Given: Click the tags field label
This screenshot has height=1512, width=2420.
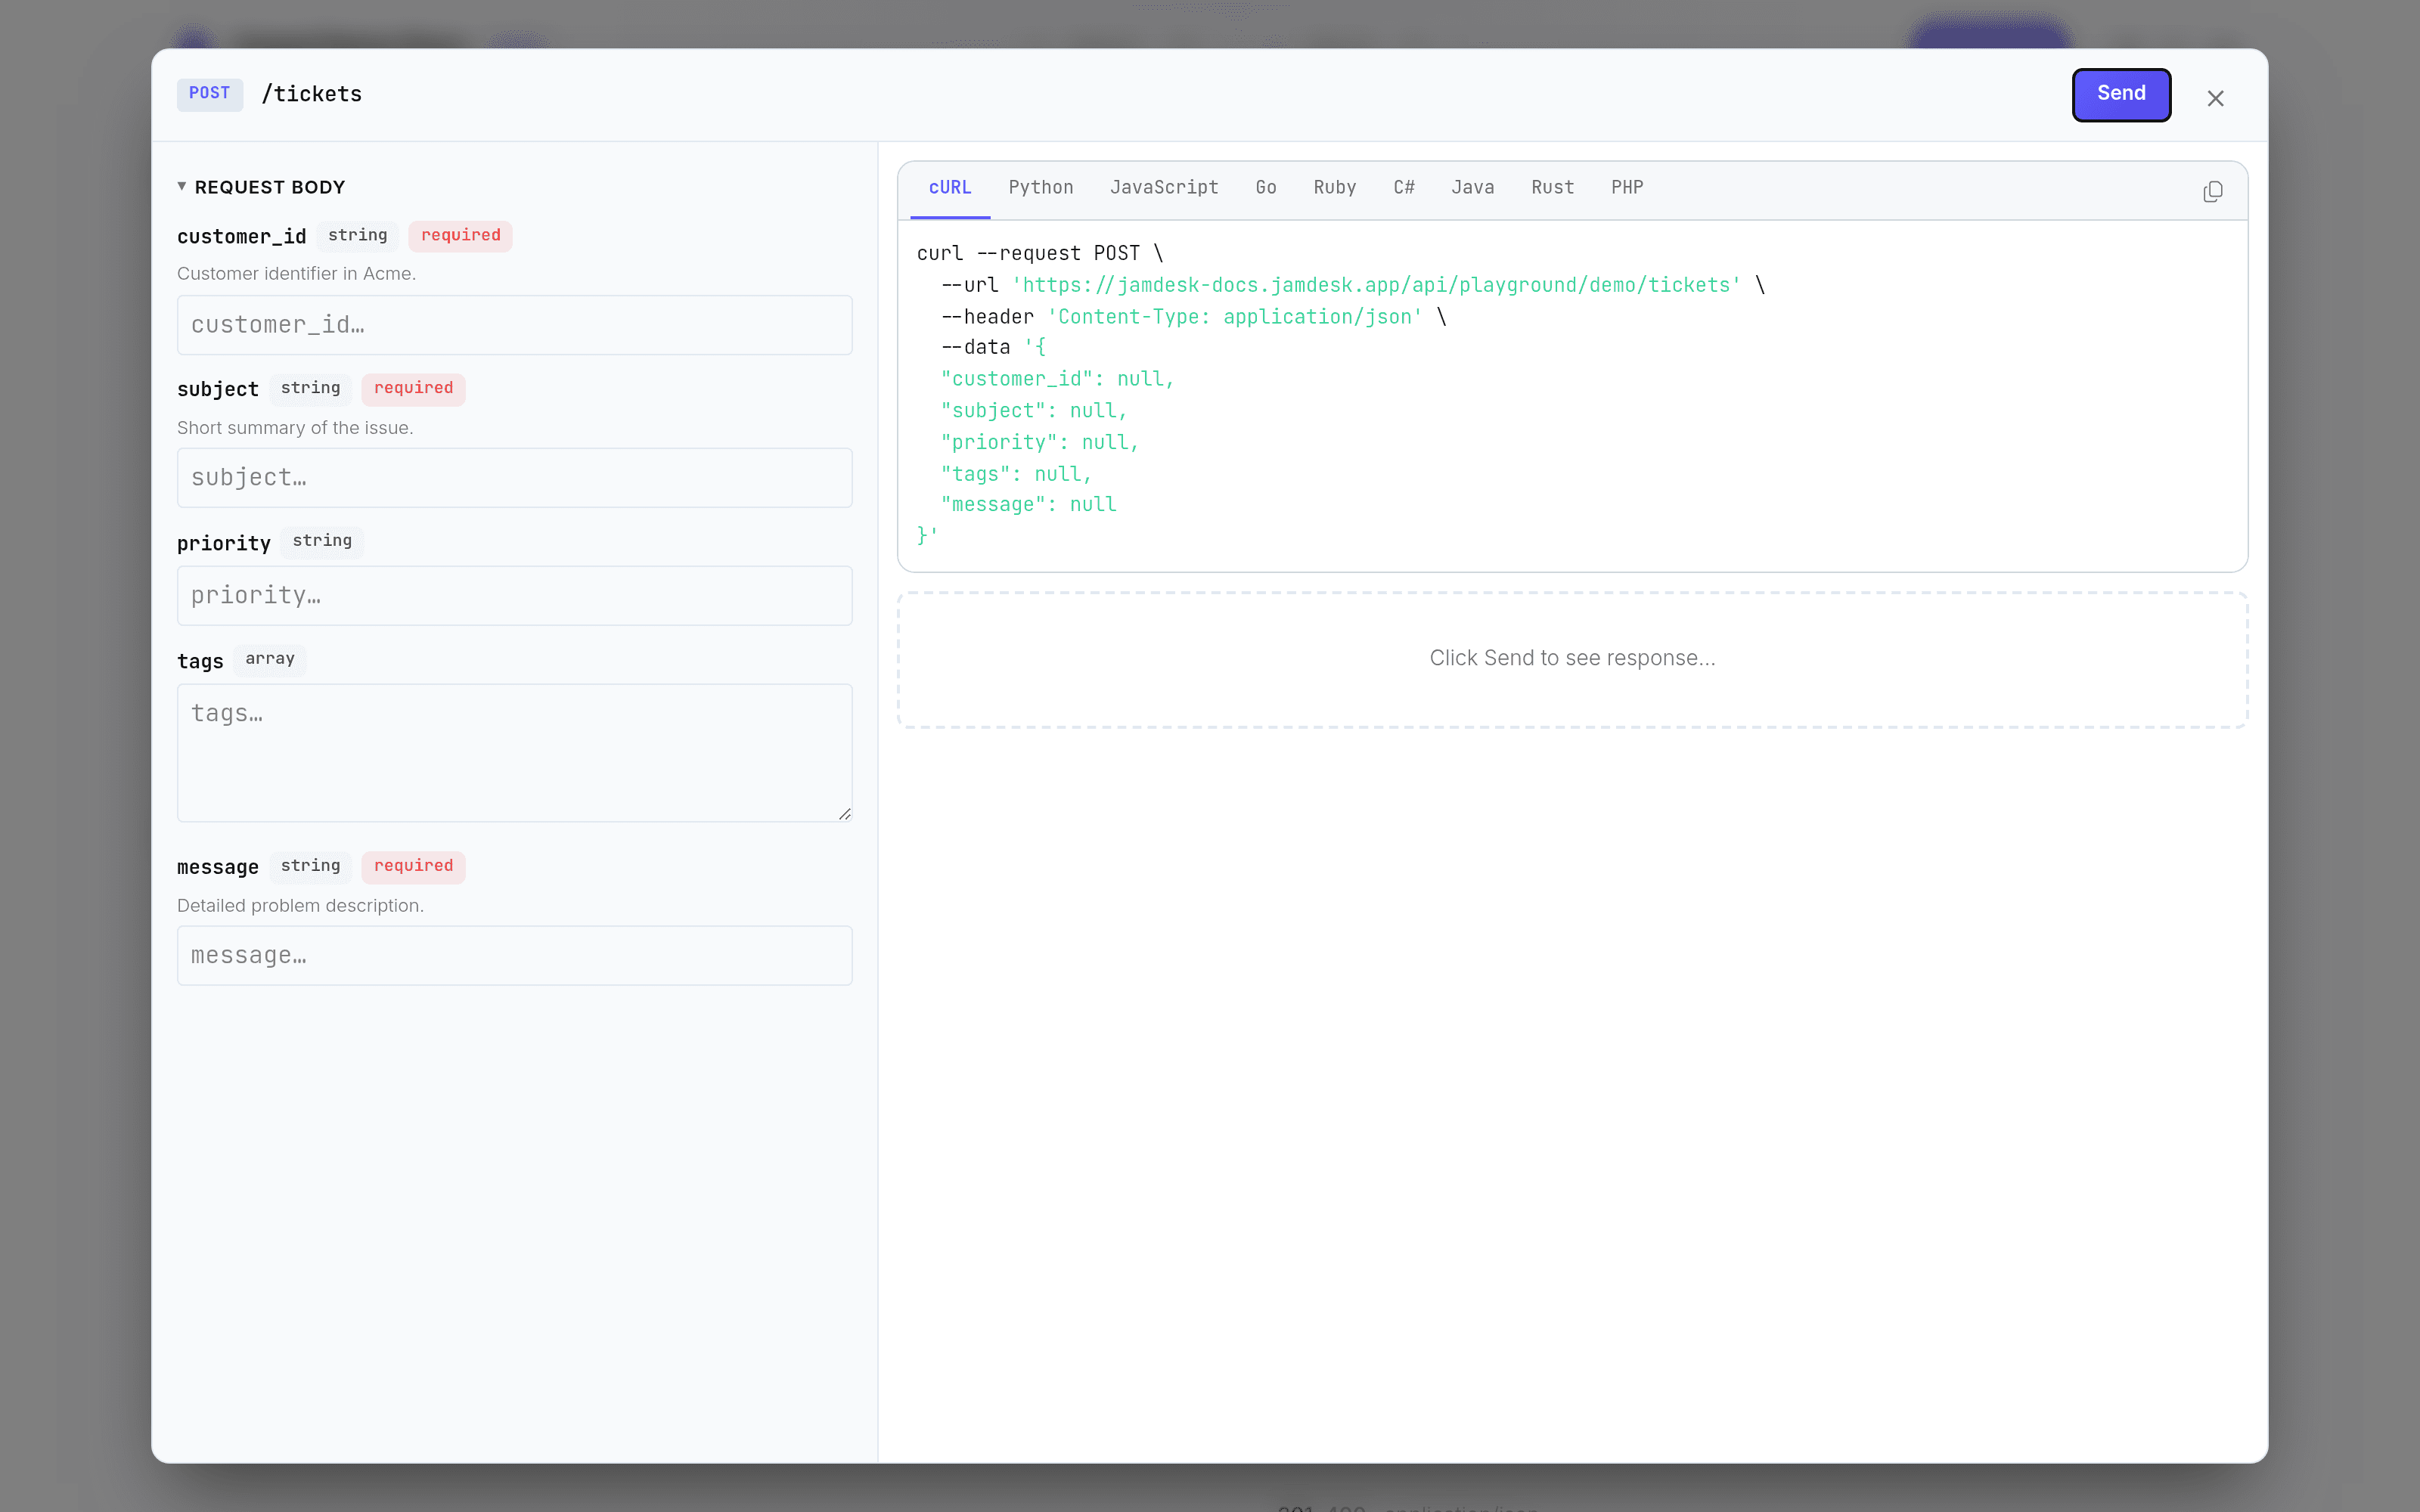Looking at the screenshot, I should coord(200,662).
